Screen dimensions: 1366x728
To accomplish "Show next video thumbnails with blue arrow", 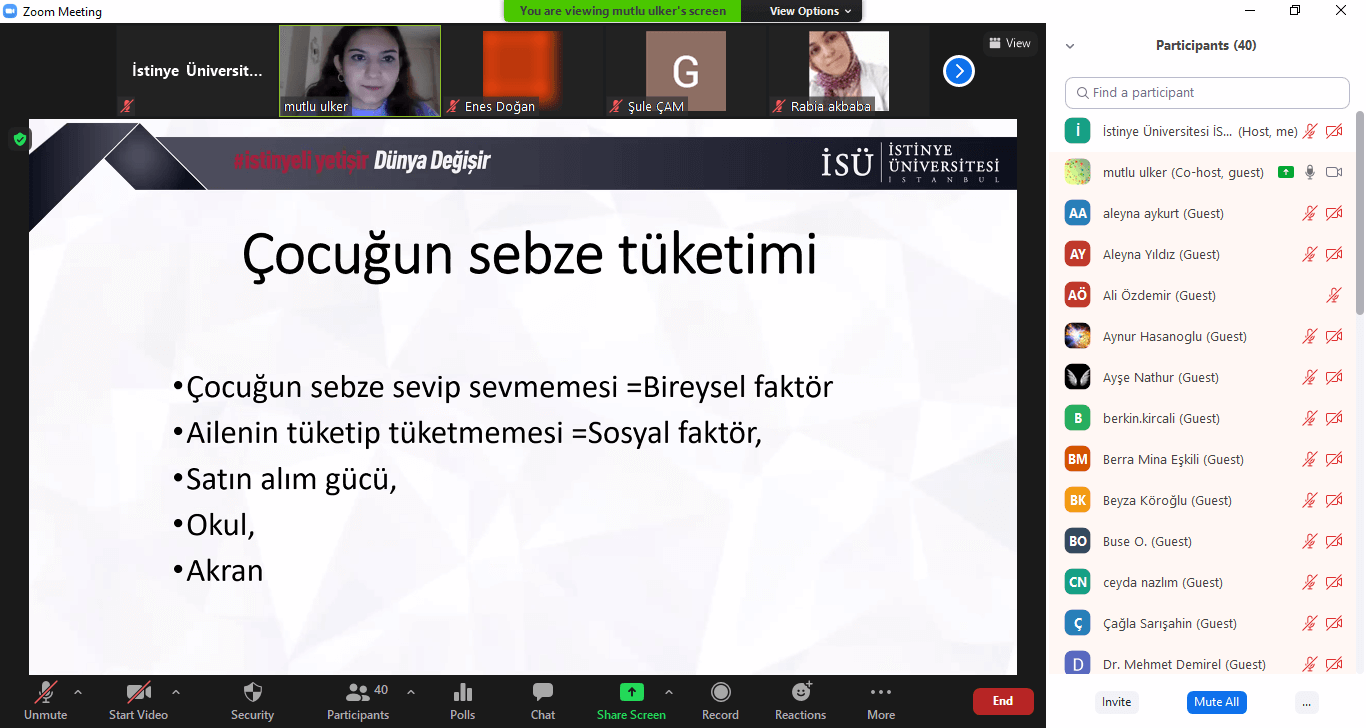I will coord(958,71).
